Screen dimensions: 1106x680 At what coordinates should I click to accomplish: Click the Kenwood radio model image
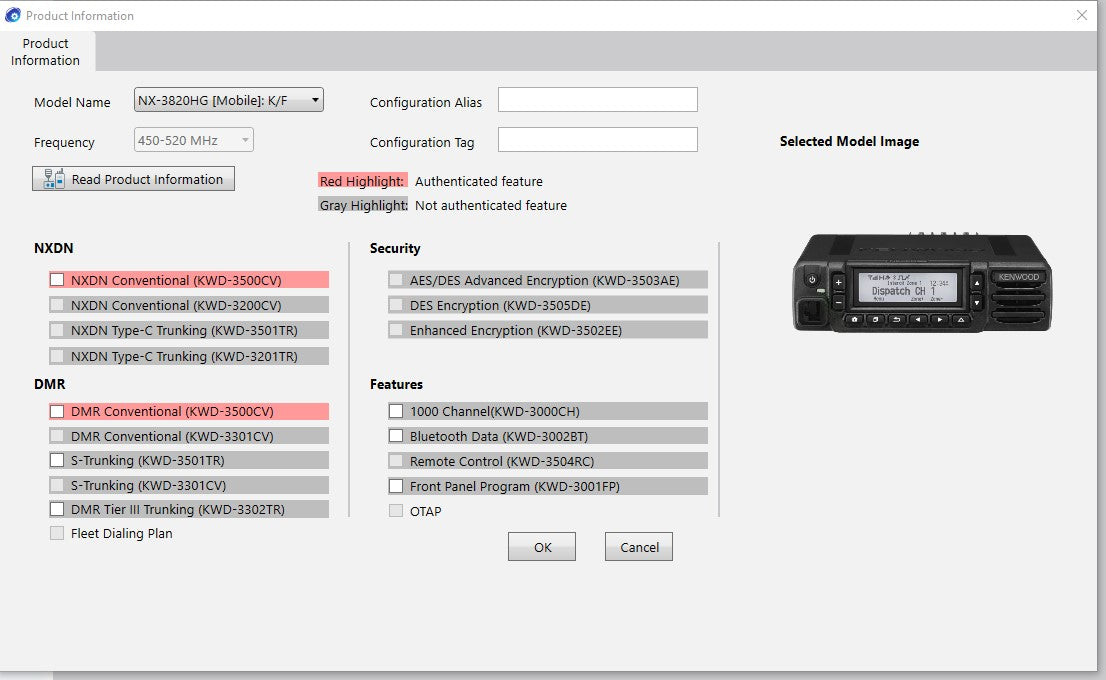pos(922,283)
